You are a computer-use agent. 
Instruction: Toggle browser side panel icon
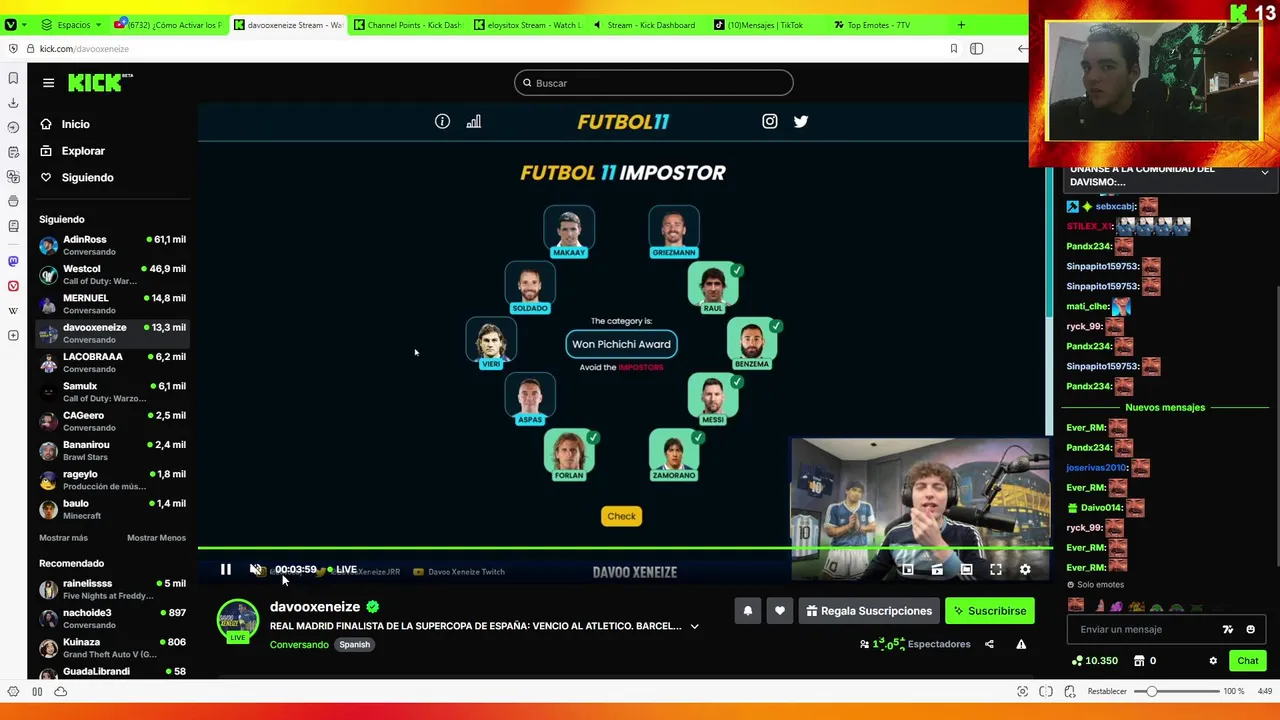(976, 48)
